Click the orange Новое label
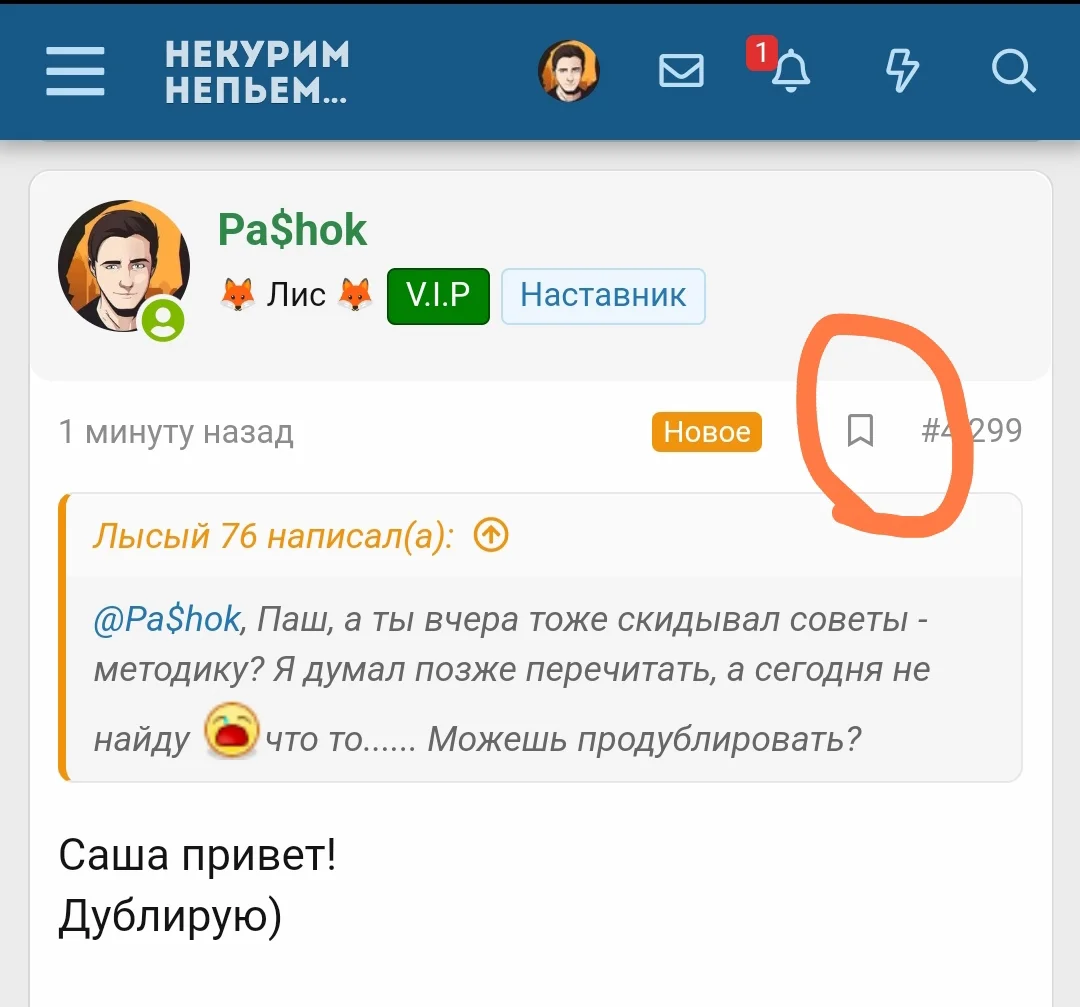 (707, 432)
